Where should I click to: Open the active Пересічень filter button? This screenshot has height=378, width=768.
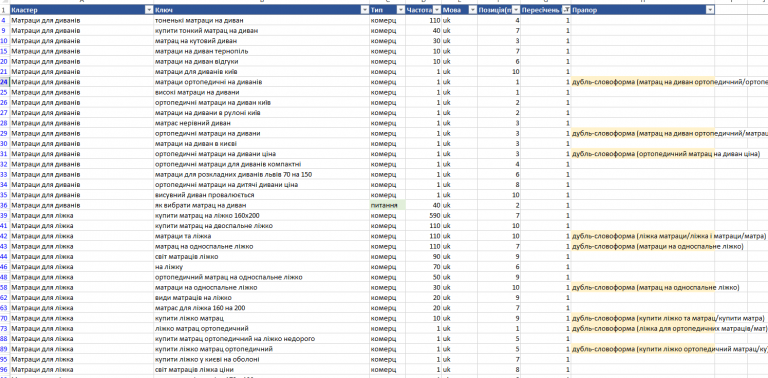(x=566, y=10)
